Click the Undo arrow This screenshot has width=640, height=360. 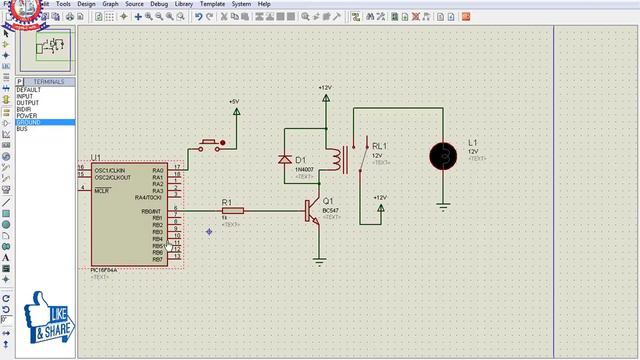pyautogui.click(x=198, y=17)
